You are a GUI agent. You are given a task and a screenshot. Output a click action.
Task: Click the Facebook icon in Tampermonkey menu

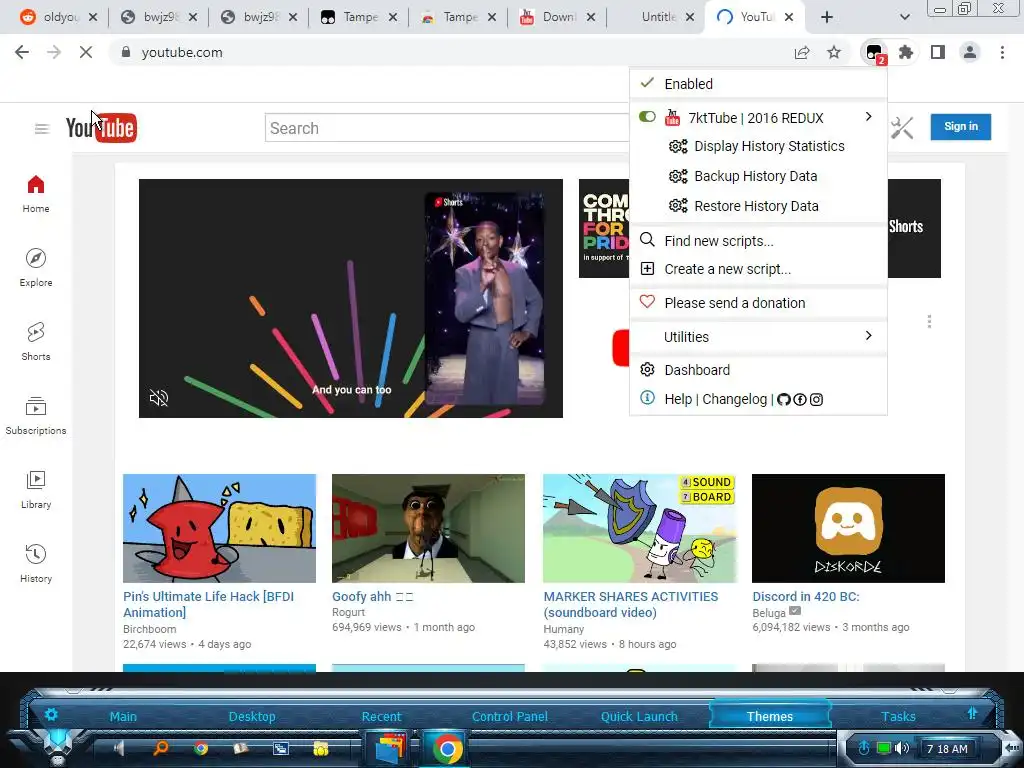point(800,399)
